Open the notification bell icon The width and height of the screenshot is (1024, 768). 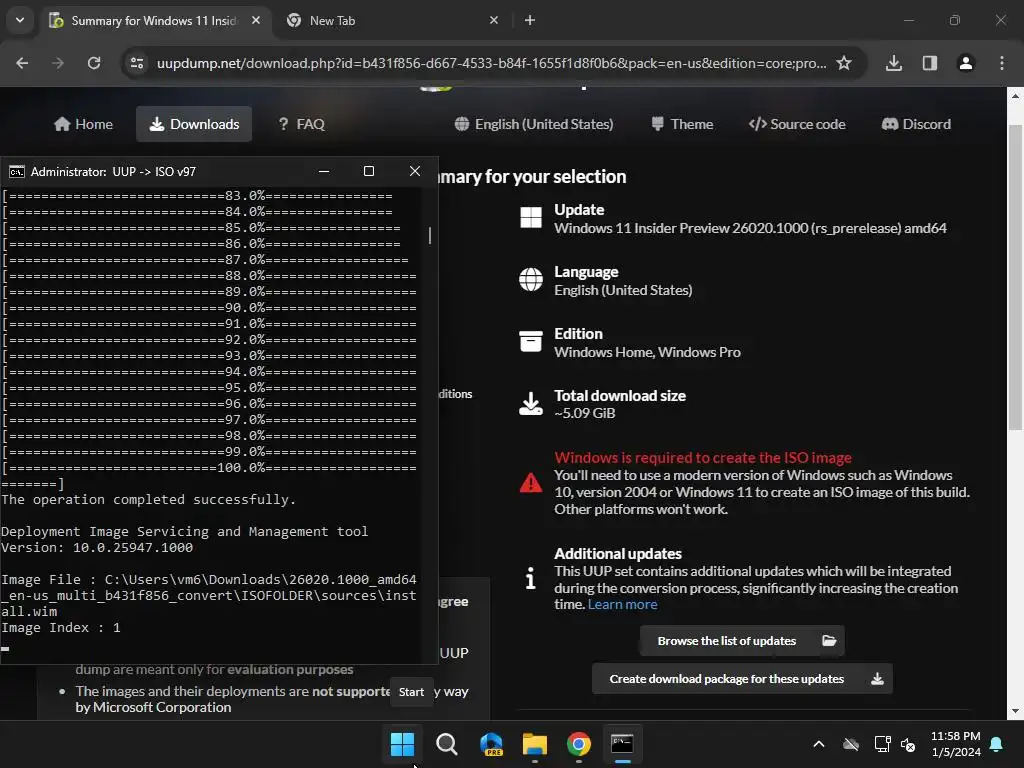click(997, 744)
